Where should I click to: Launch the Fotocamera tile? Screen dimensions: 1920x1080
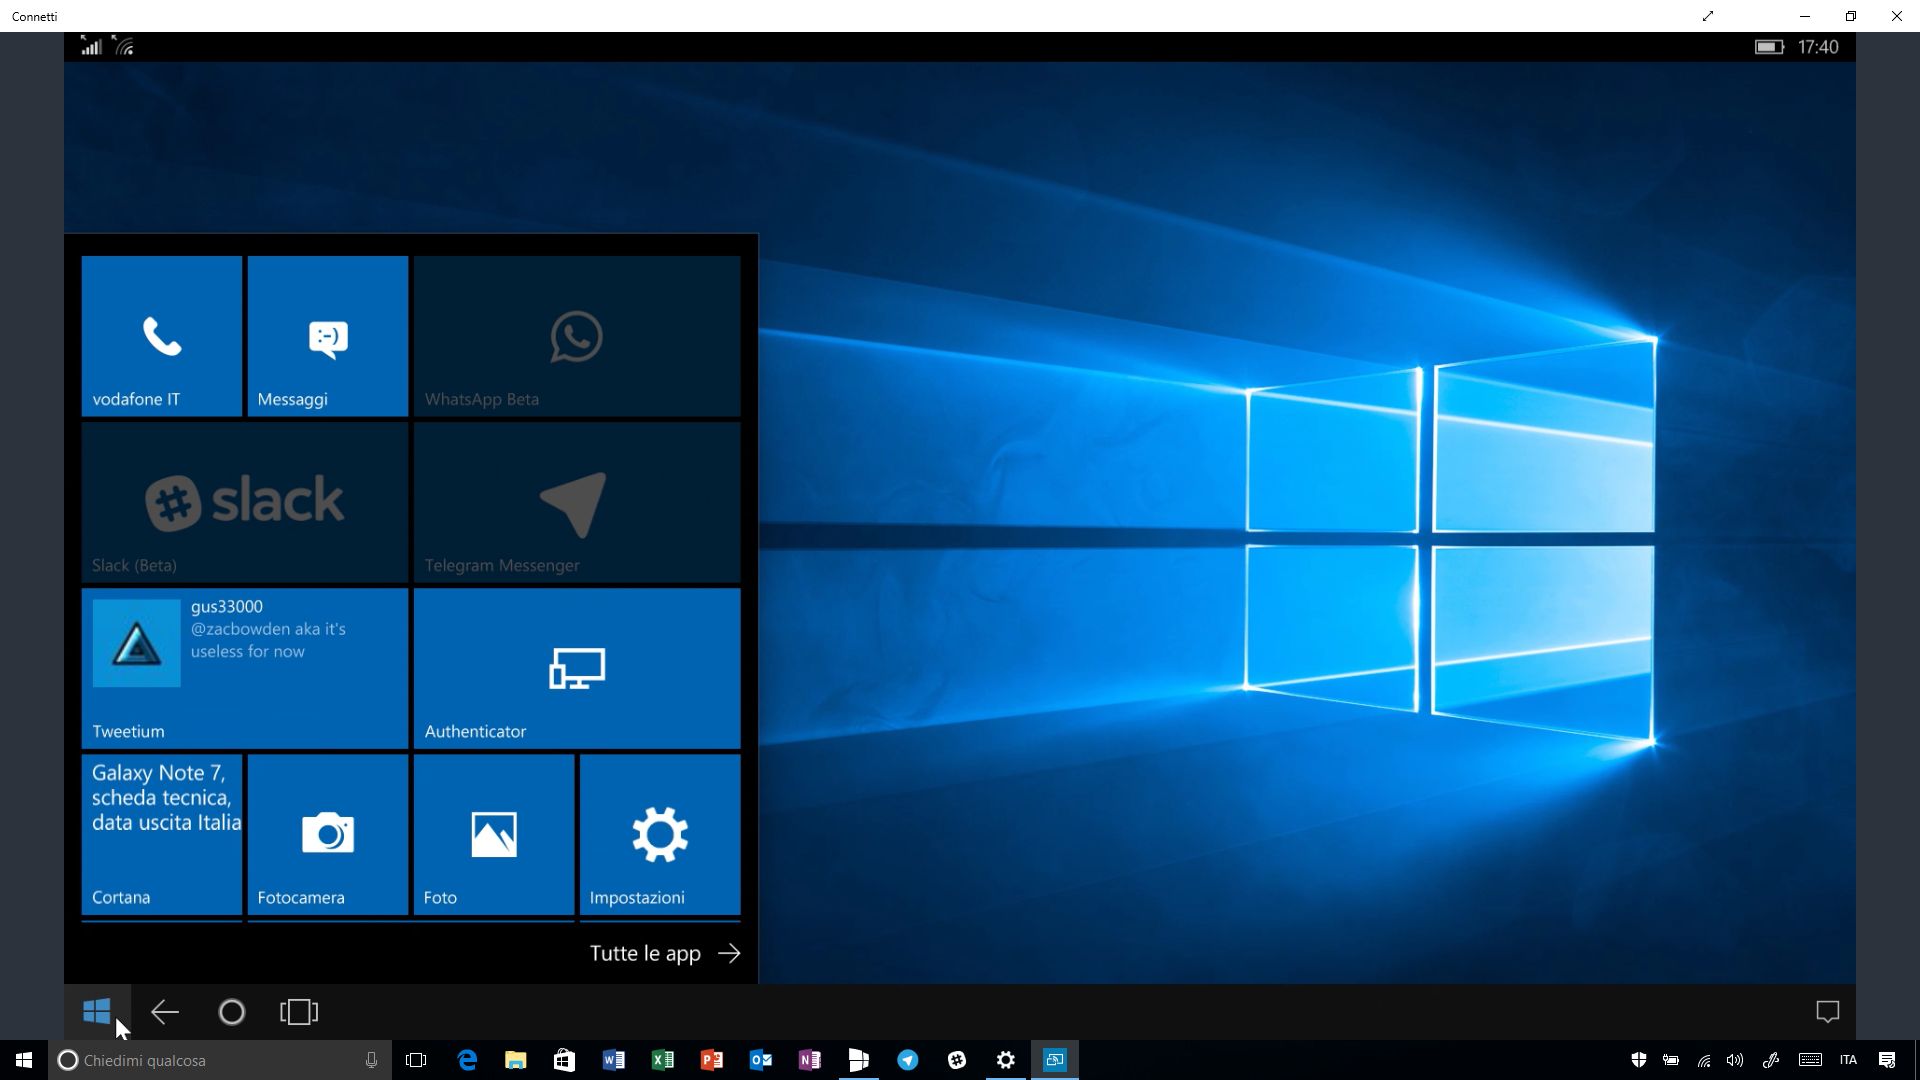coord(328,834)
